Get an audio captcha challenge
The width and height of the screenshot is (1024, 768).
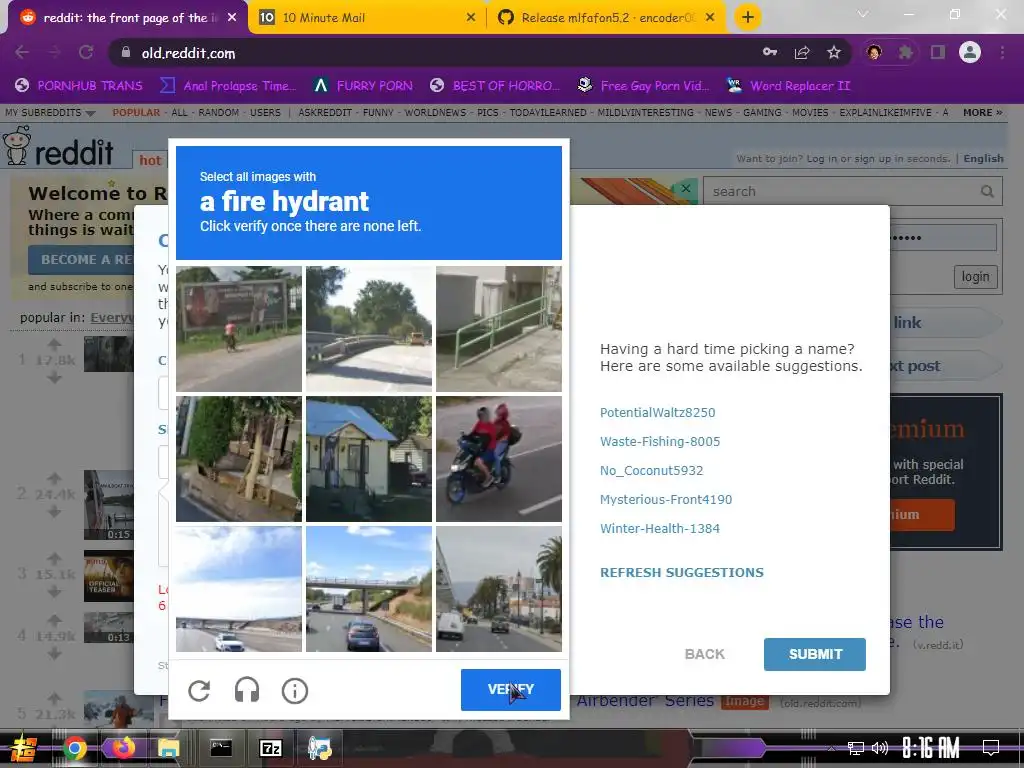[x=247, y=690]
